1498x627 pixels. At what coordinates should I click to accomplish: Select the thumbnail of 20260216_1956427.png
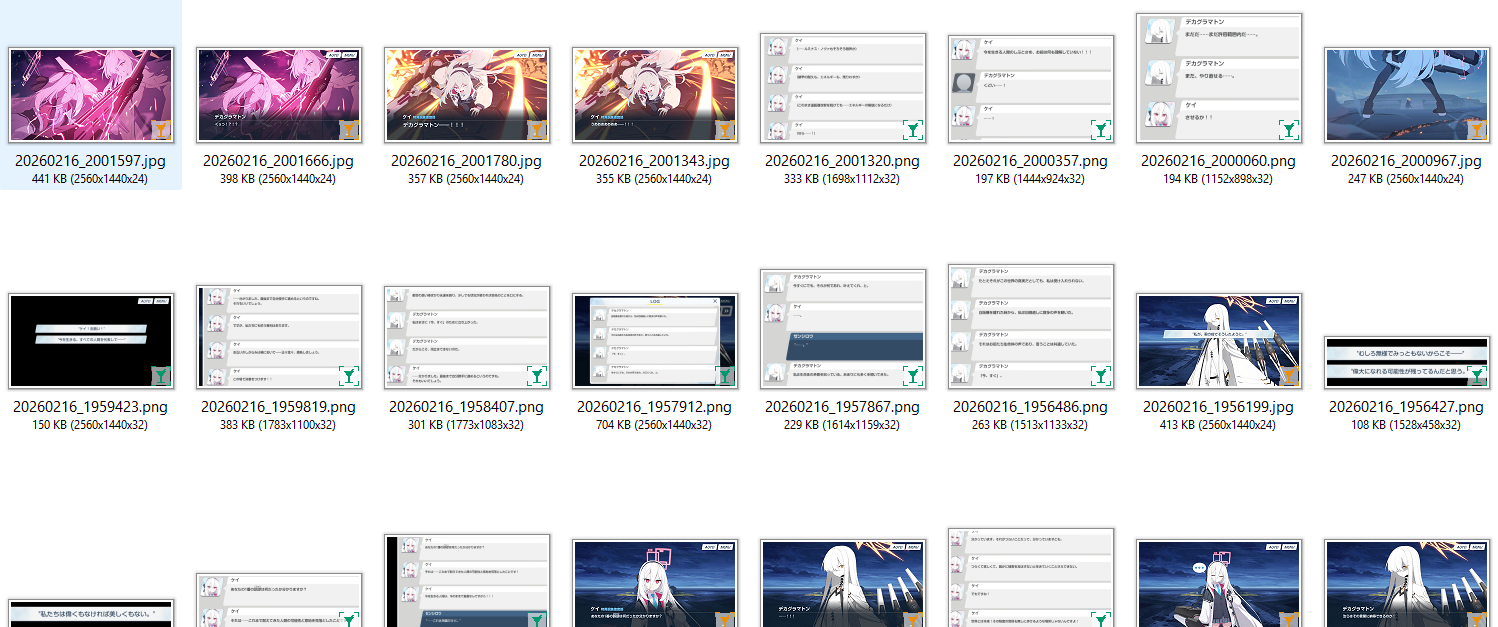tap(1407, 364)
